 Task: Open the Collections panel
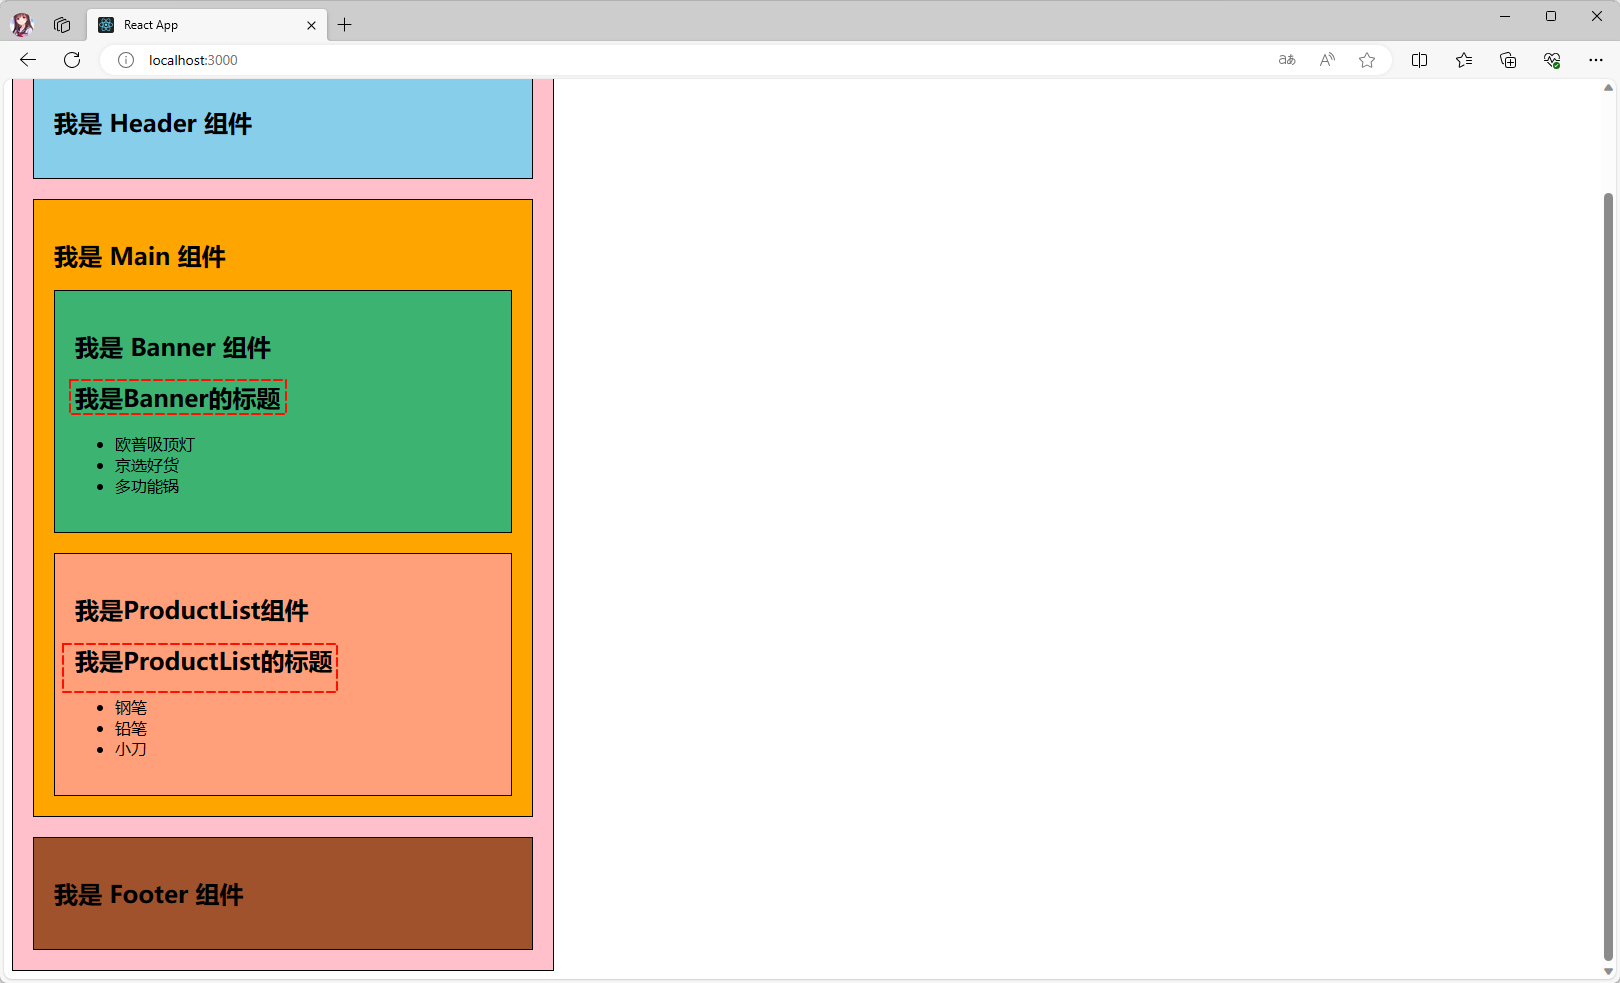tap(1508, 60)
